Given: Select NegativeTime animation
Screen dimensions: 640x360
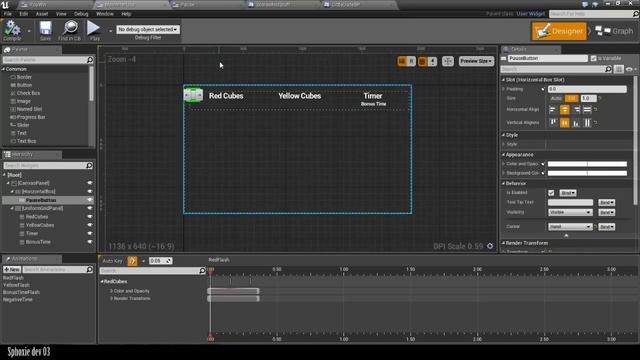Looking at the screenshot, I should 18,300.
